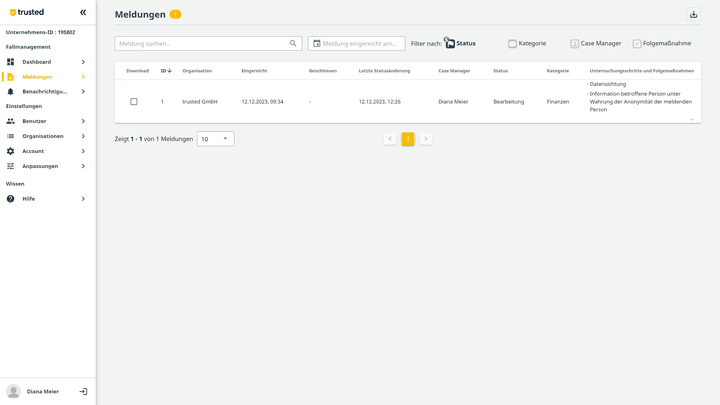720x405 pixels.
Task: Open Organisationen in the sidebar
Action: [x=43, y=136]
